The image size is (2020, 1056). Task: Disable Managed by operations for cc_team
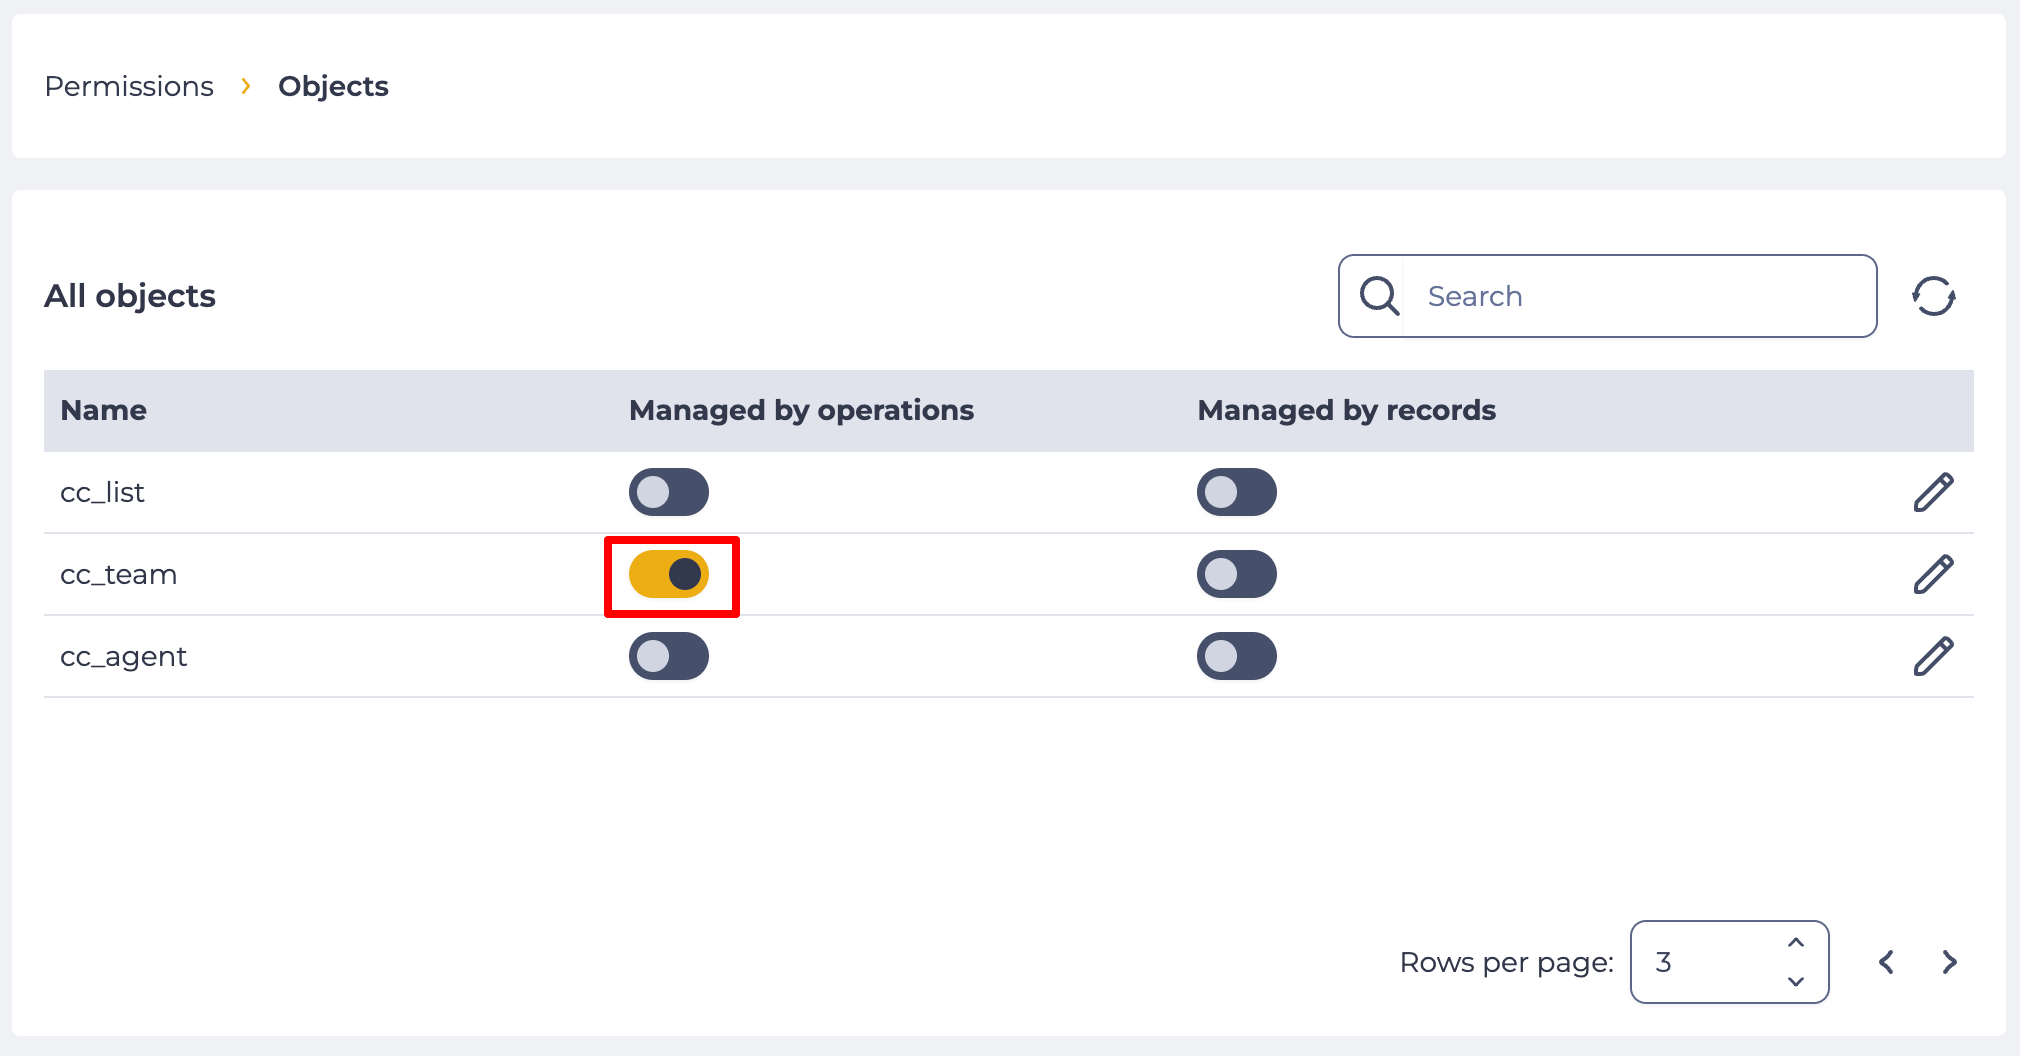click(x=669, y=574)
